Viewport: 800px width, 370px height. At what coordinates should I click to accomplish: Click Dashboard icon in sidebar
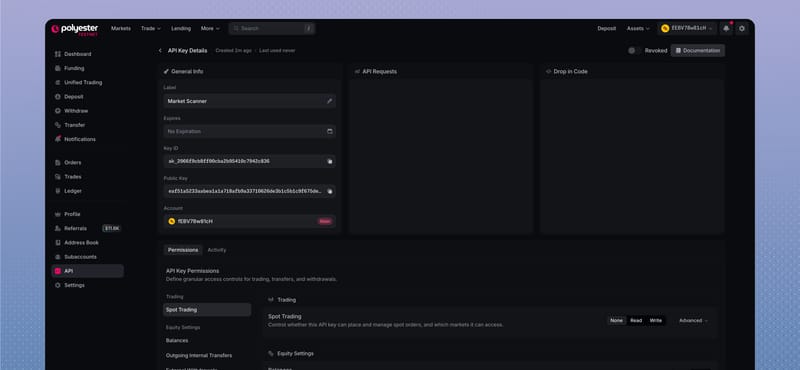coord(58,54)
